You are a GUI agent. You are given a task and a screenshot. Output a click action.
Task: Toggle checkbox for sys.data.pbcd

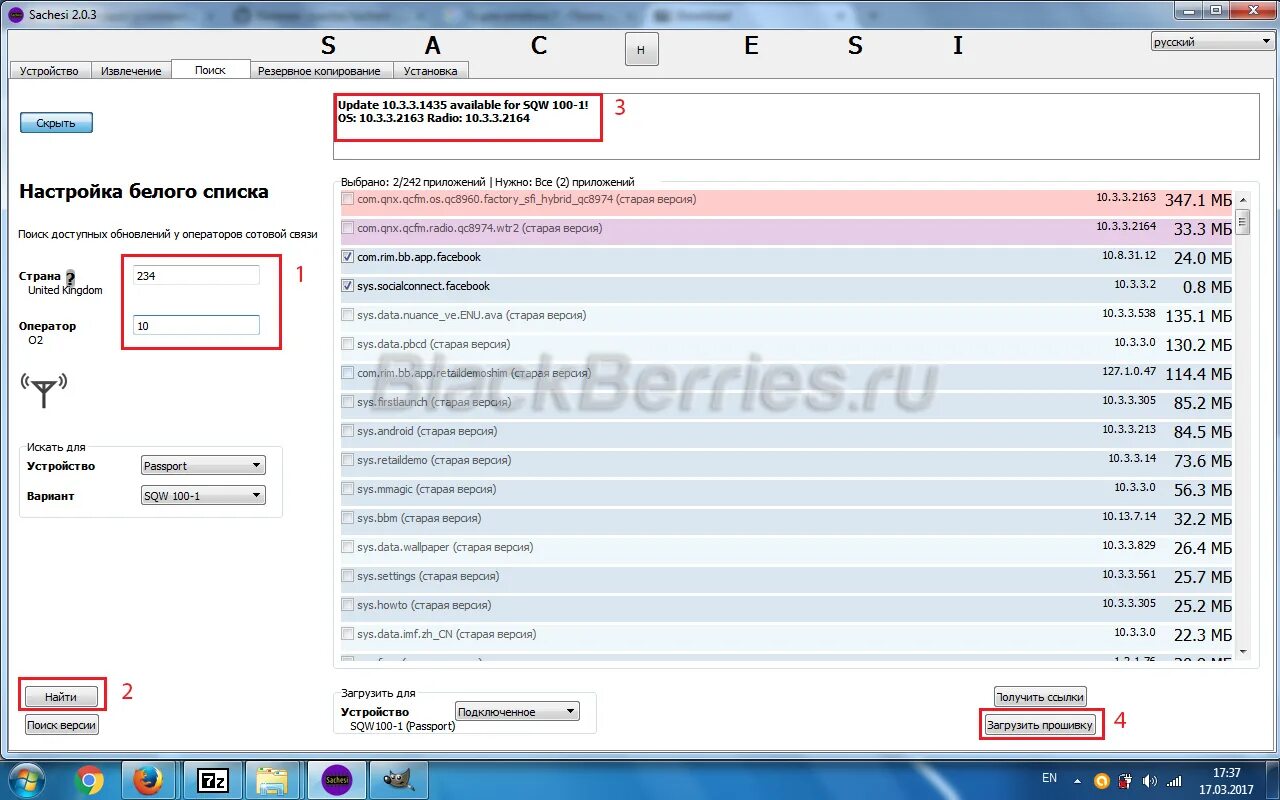[347, 344]
